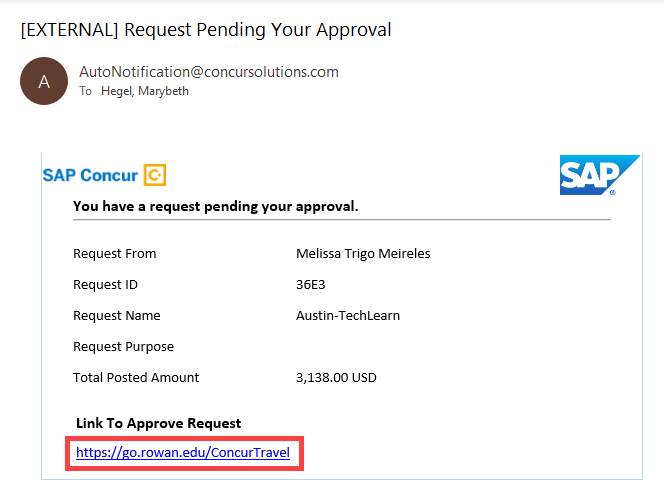664x502 pixels.
Task: Click the SAP Concur brand text
Action: click(90, 175)
